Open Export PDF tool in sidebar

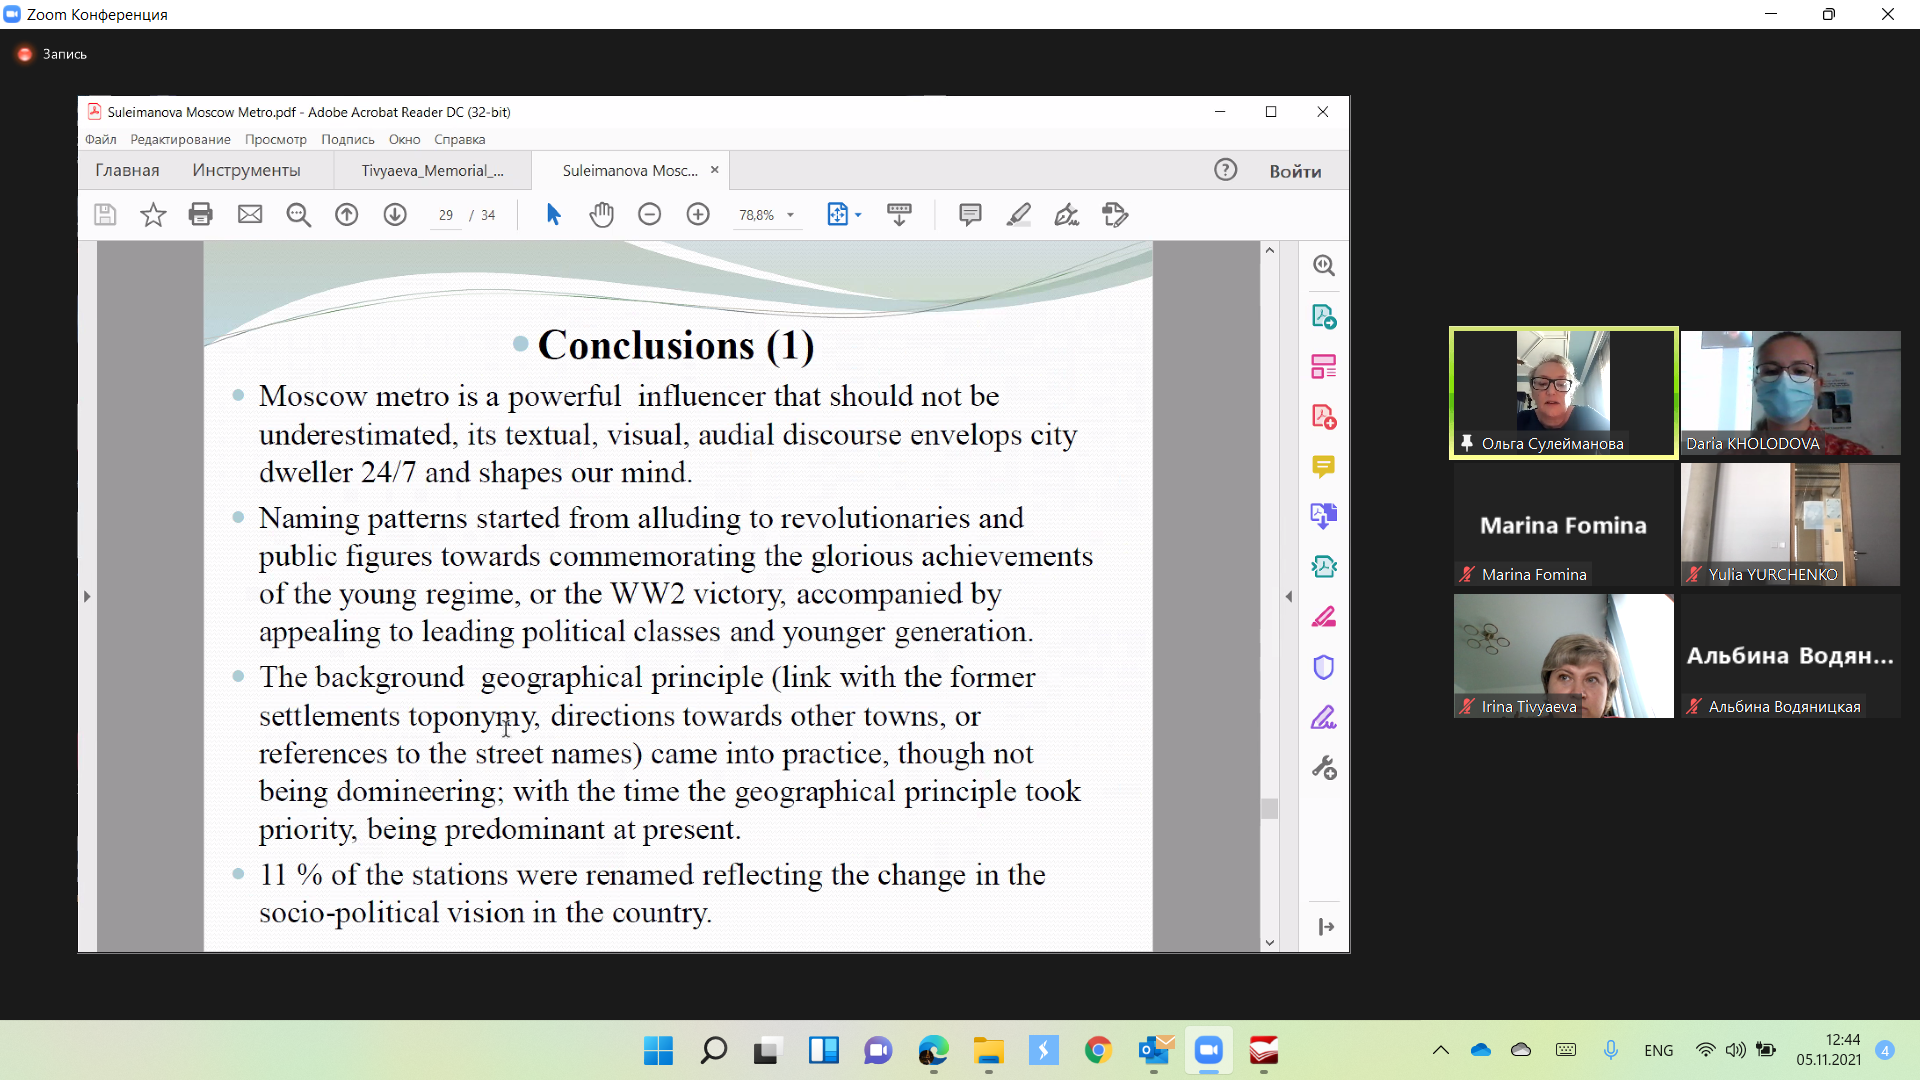1323,317
